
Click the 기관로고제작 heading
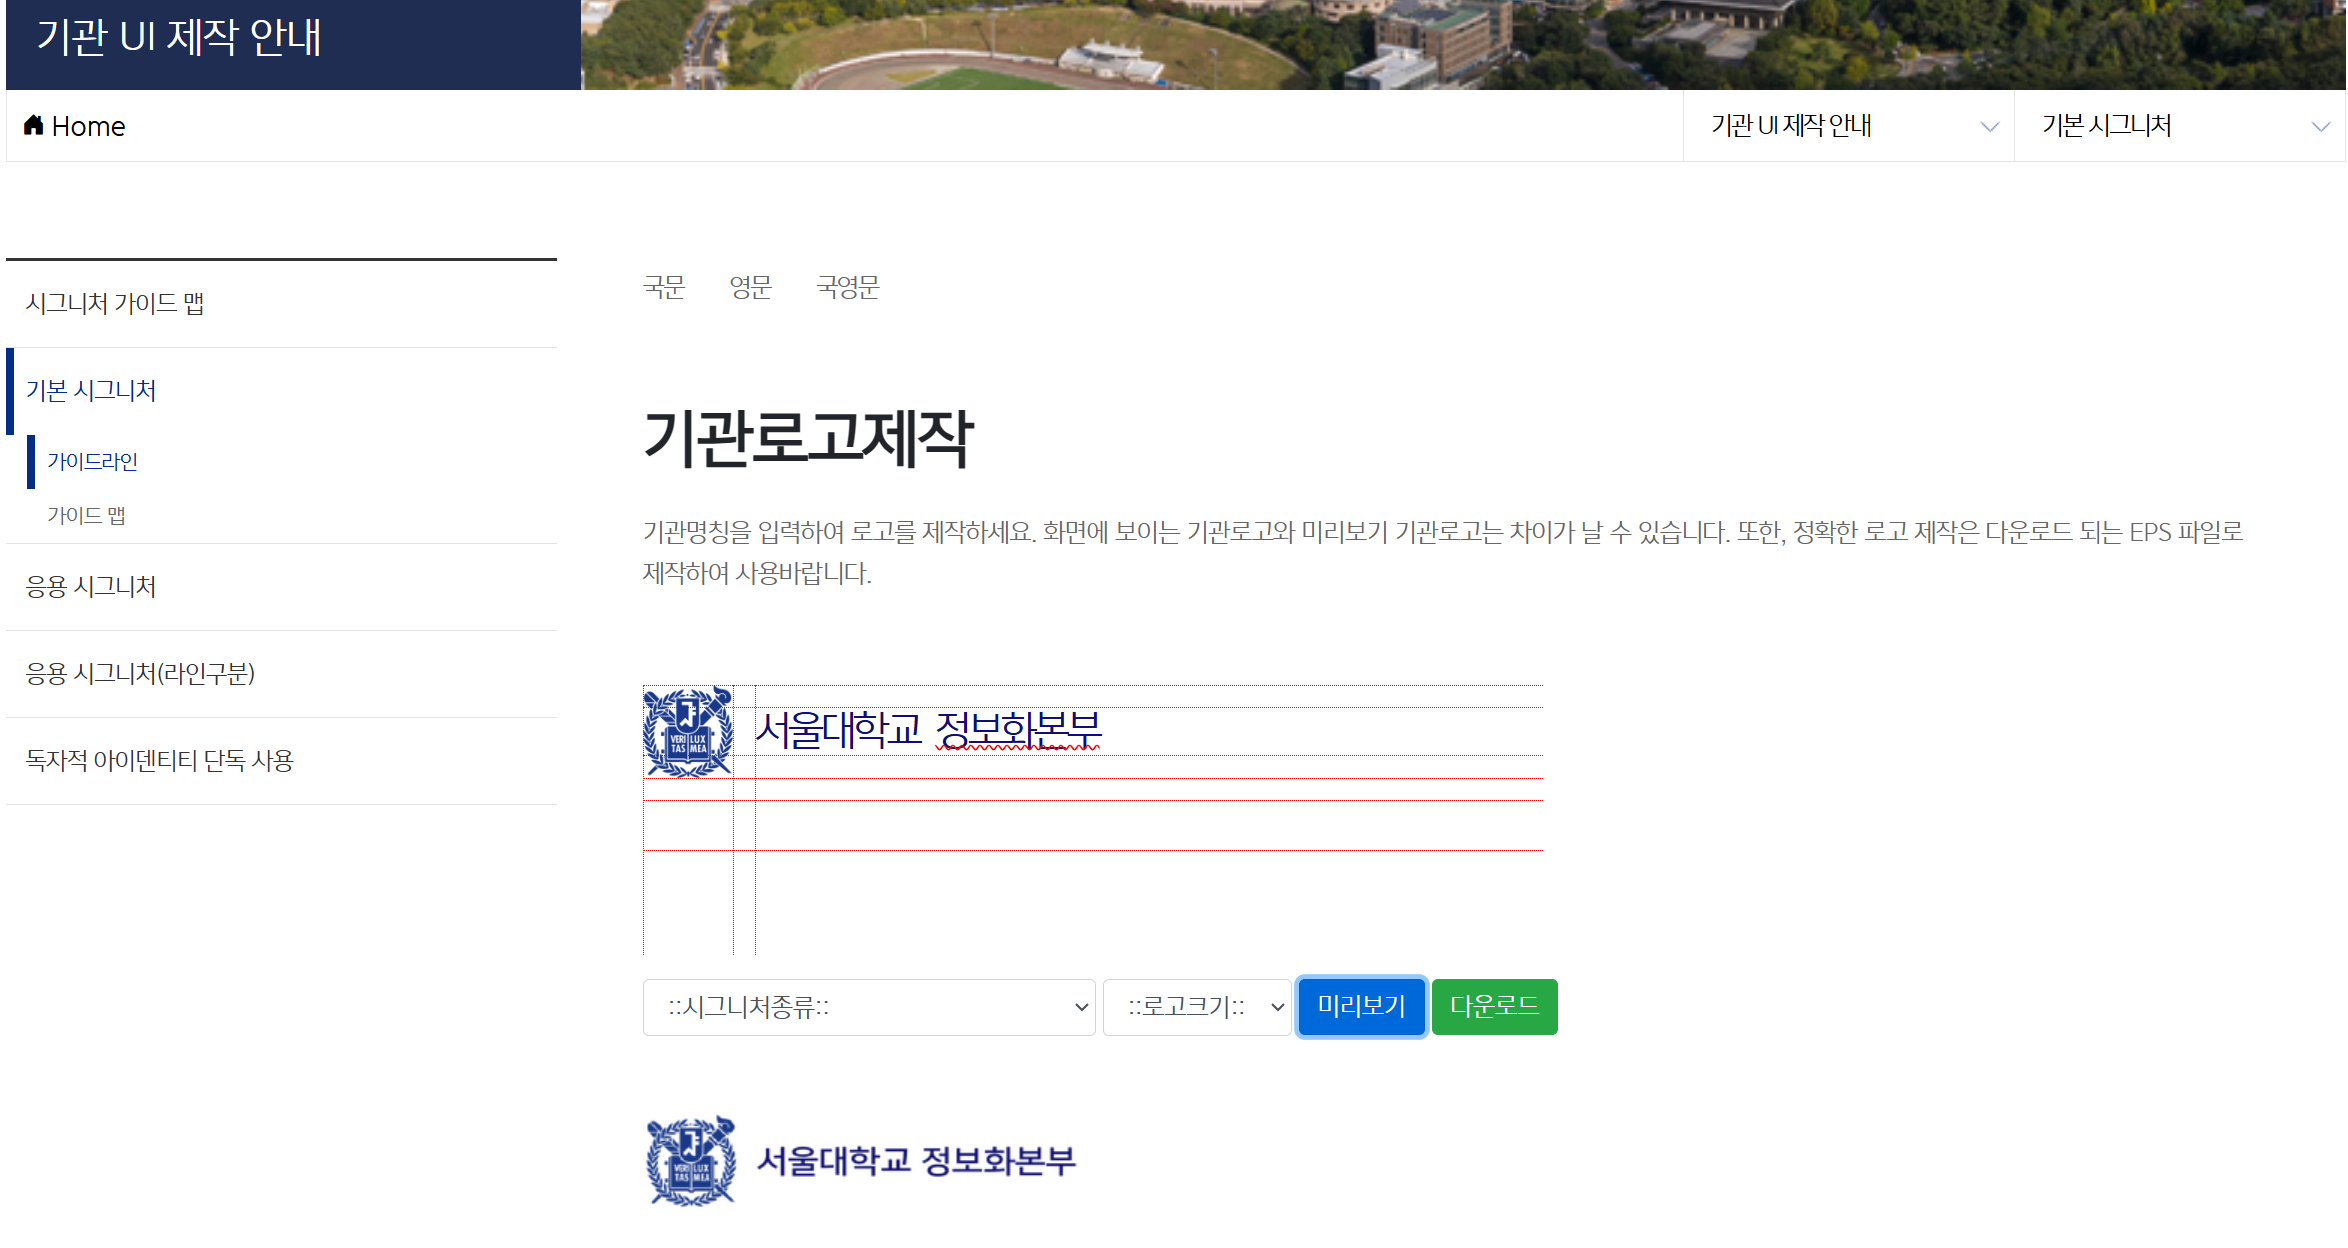pyautogui.click(x=808, y=438)
